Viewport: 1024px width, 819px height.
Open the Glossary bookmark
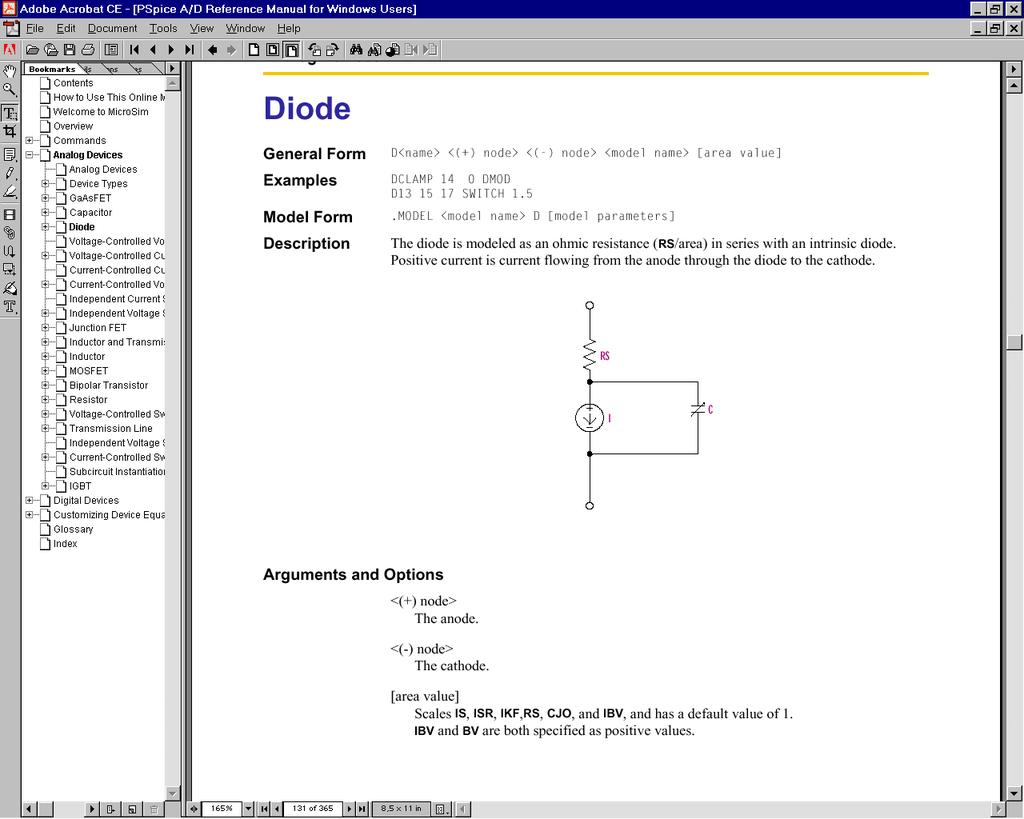[x=73, y=529]
